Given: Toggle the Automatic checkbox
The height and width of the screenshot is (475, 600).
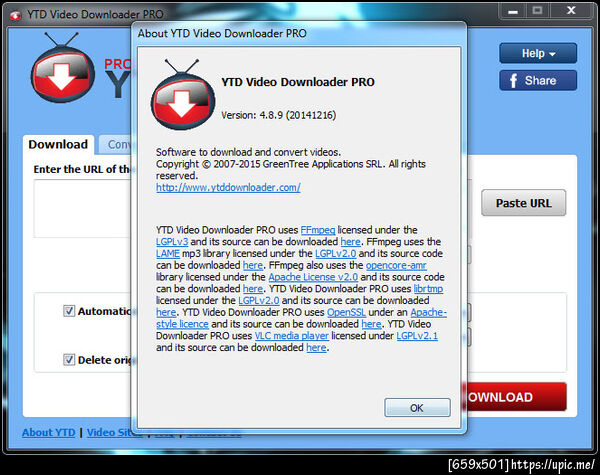Looking at the screenshot, I should 69,311.
